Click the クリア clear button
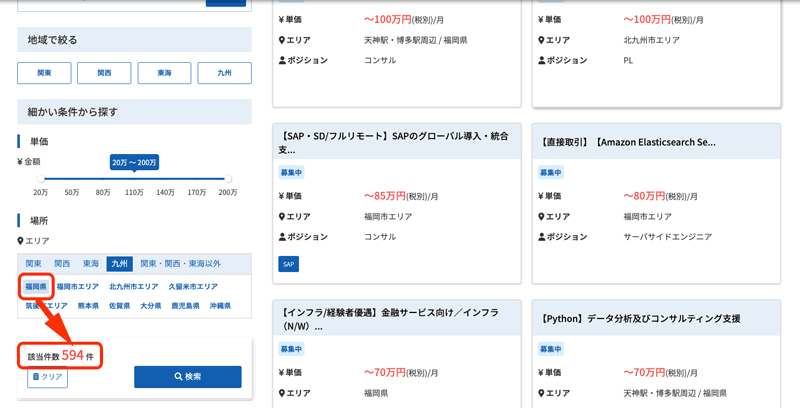The width and height of the screenshot is (800, 408). pyautogui.click(x=47, y=377)
